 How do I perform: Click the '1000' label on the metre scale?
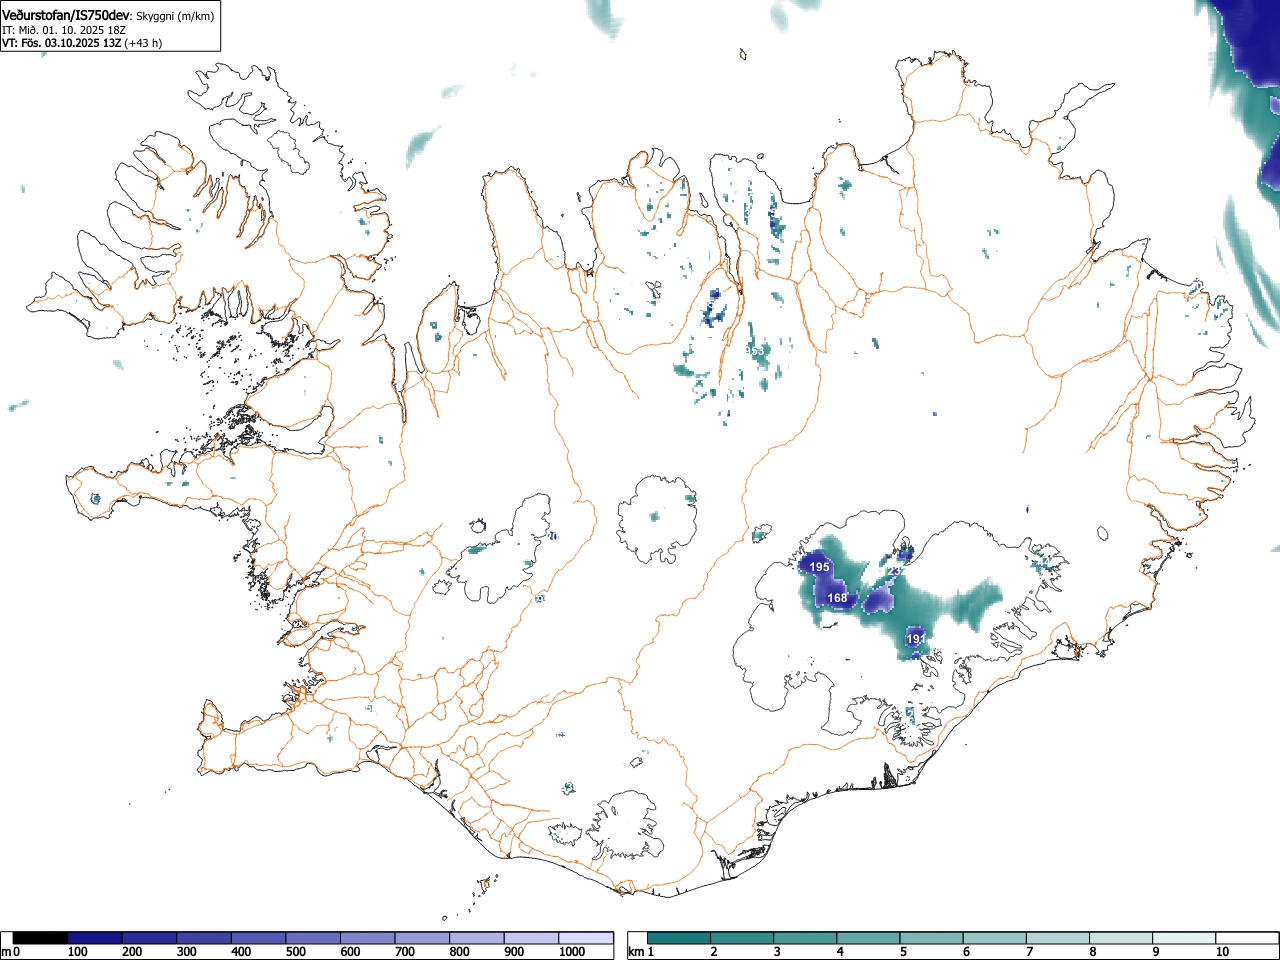pos(572,952)
